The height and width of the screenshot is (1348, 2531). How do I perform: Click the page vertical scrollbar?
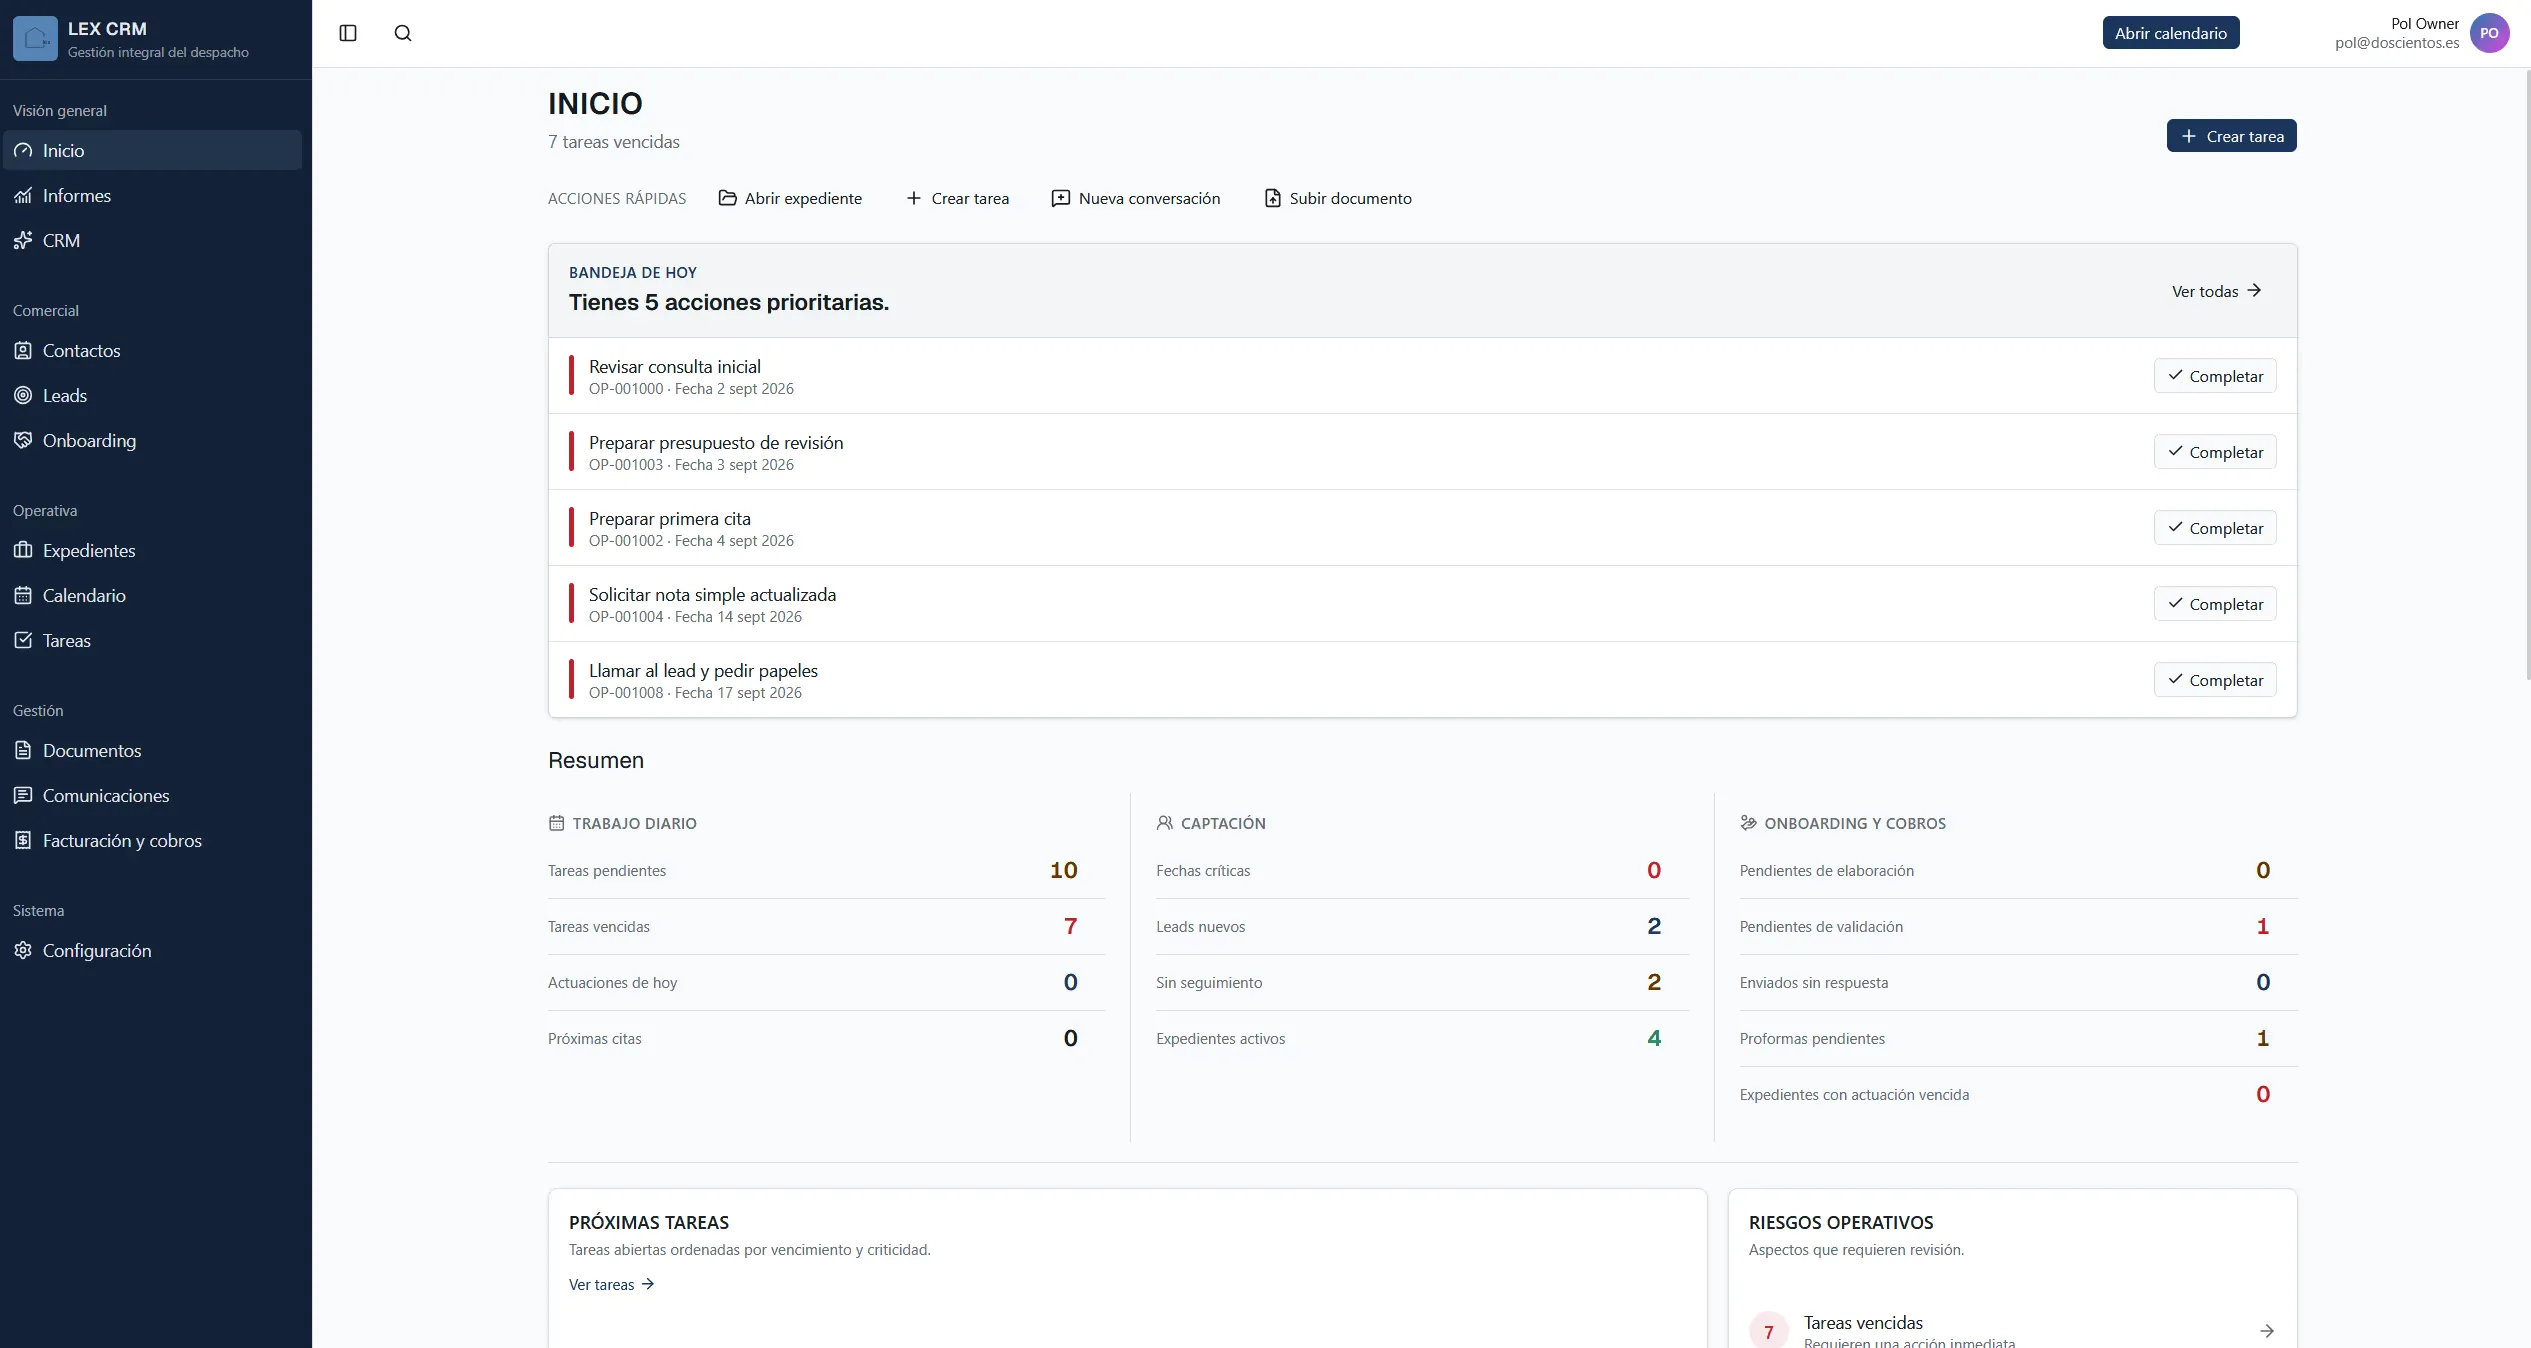pos(2527,375)
